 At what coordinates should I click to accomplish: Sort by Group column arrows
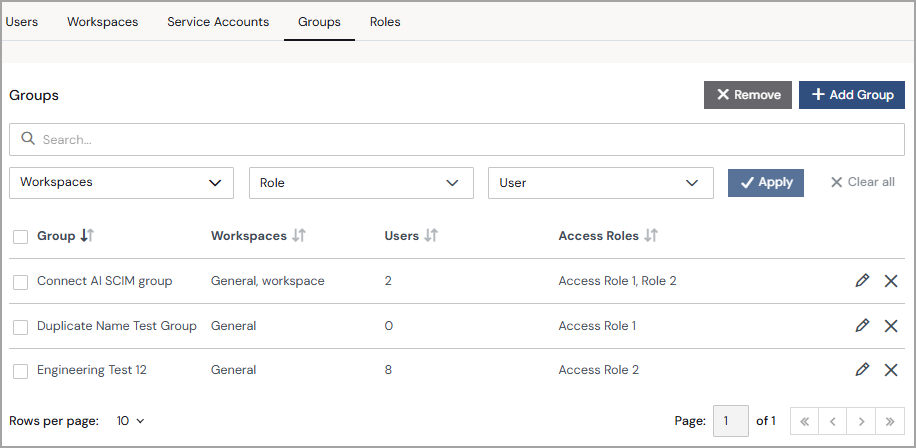point(87,235)
